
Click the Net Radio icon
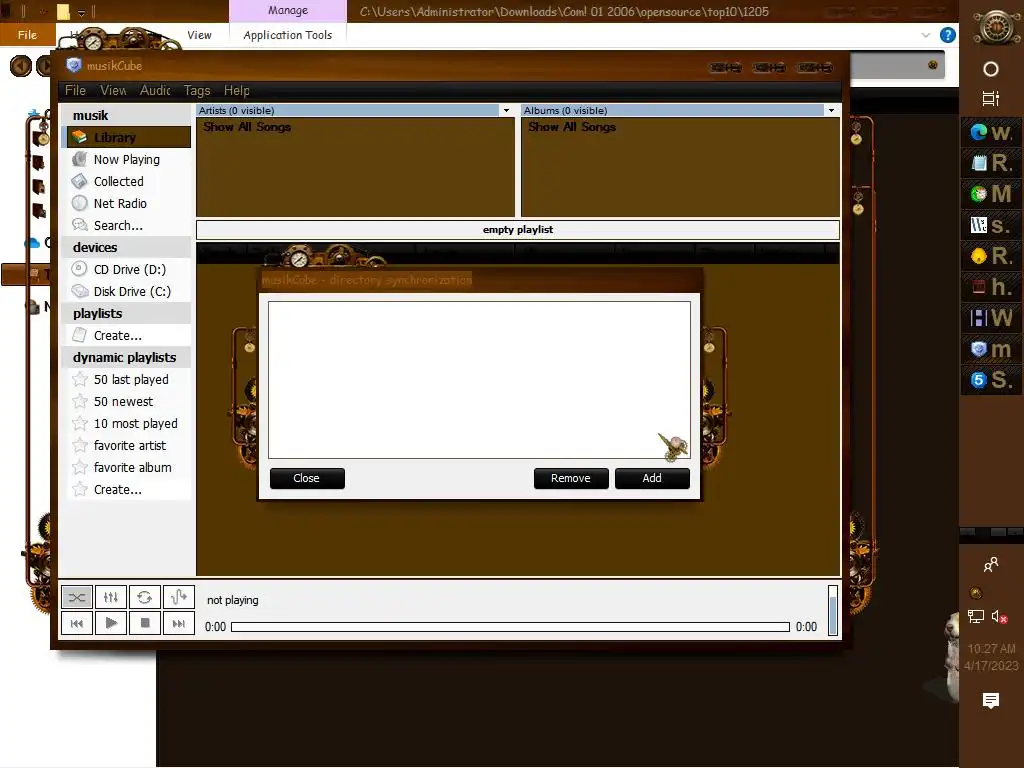(x=80, y=203)
